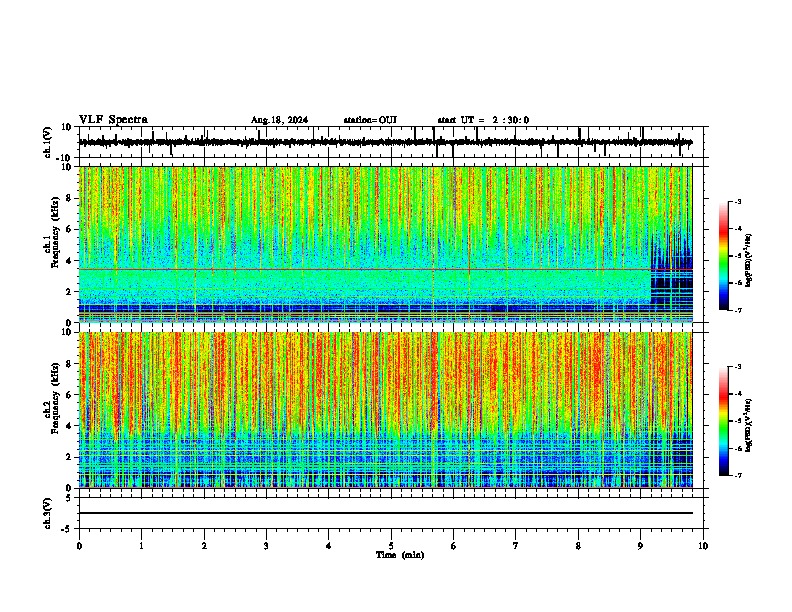Select the ch.1 colorbar log(PSD) label
The height and width of the screenshot is (612, 792).
click(748, 261)
